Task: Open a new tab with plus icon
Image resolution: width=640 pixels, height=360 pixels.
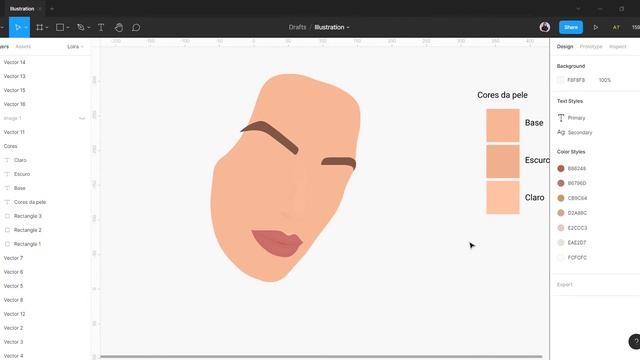Action: pos(52,9)
